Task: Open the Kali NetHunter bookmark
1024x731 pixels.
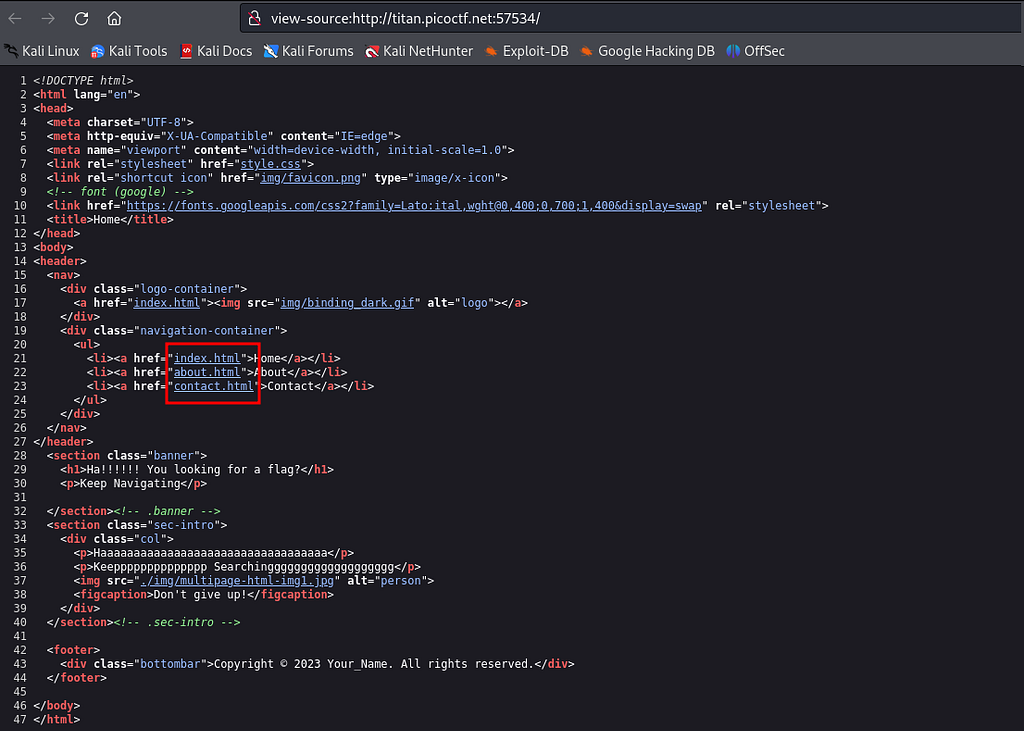Action: click(419, 51)
